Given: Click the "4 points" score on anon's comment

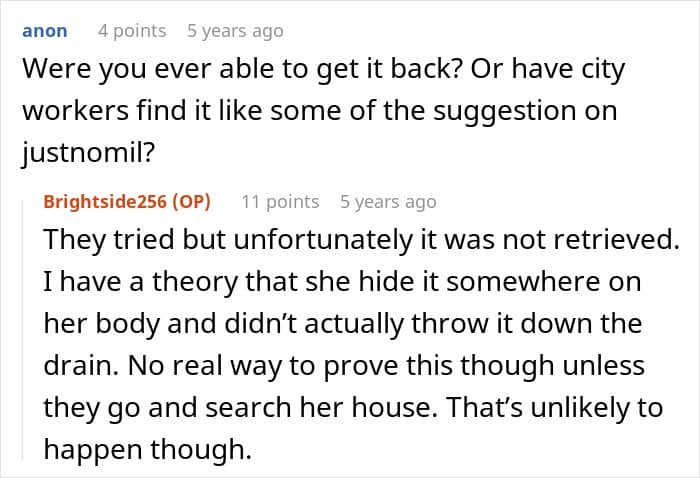Looking at the screenshot, I should point(132,31).
